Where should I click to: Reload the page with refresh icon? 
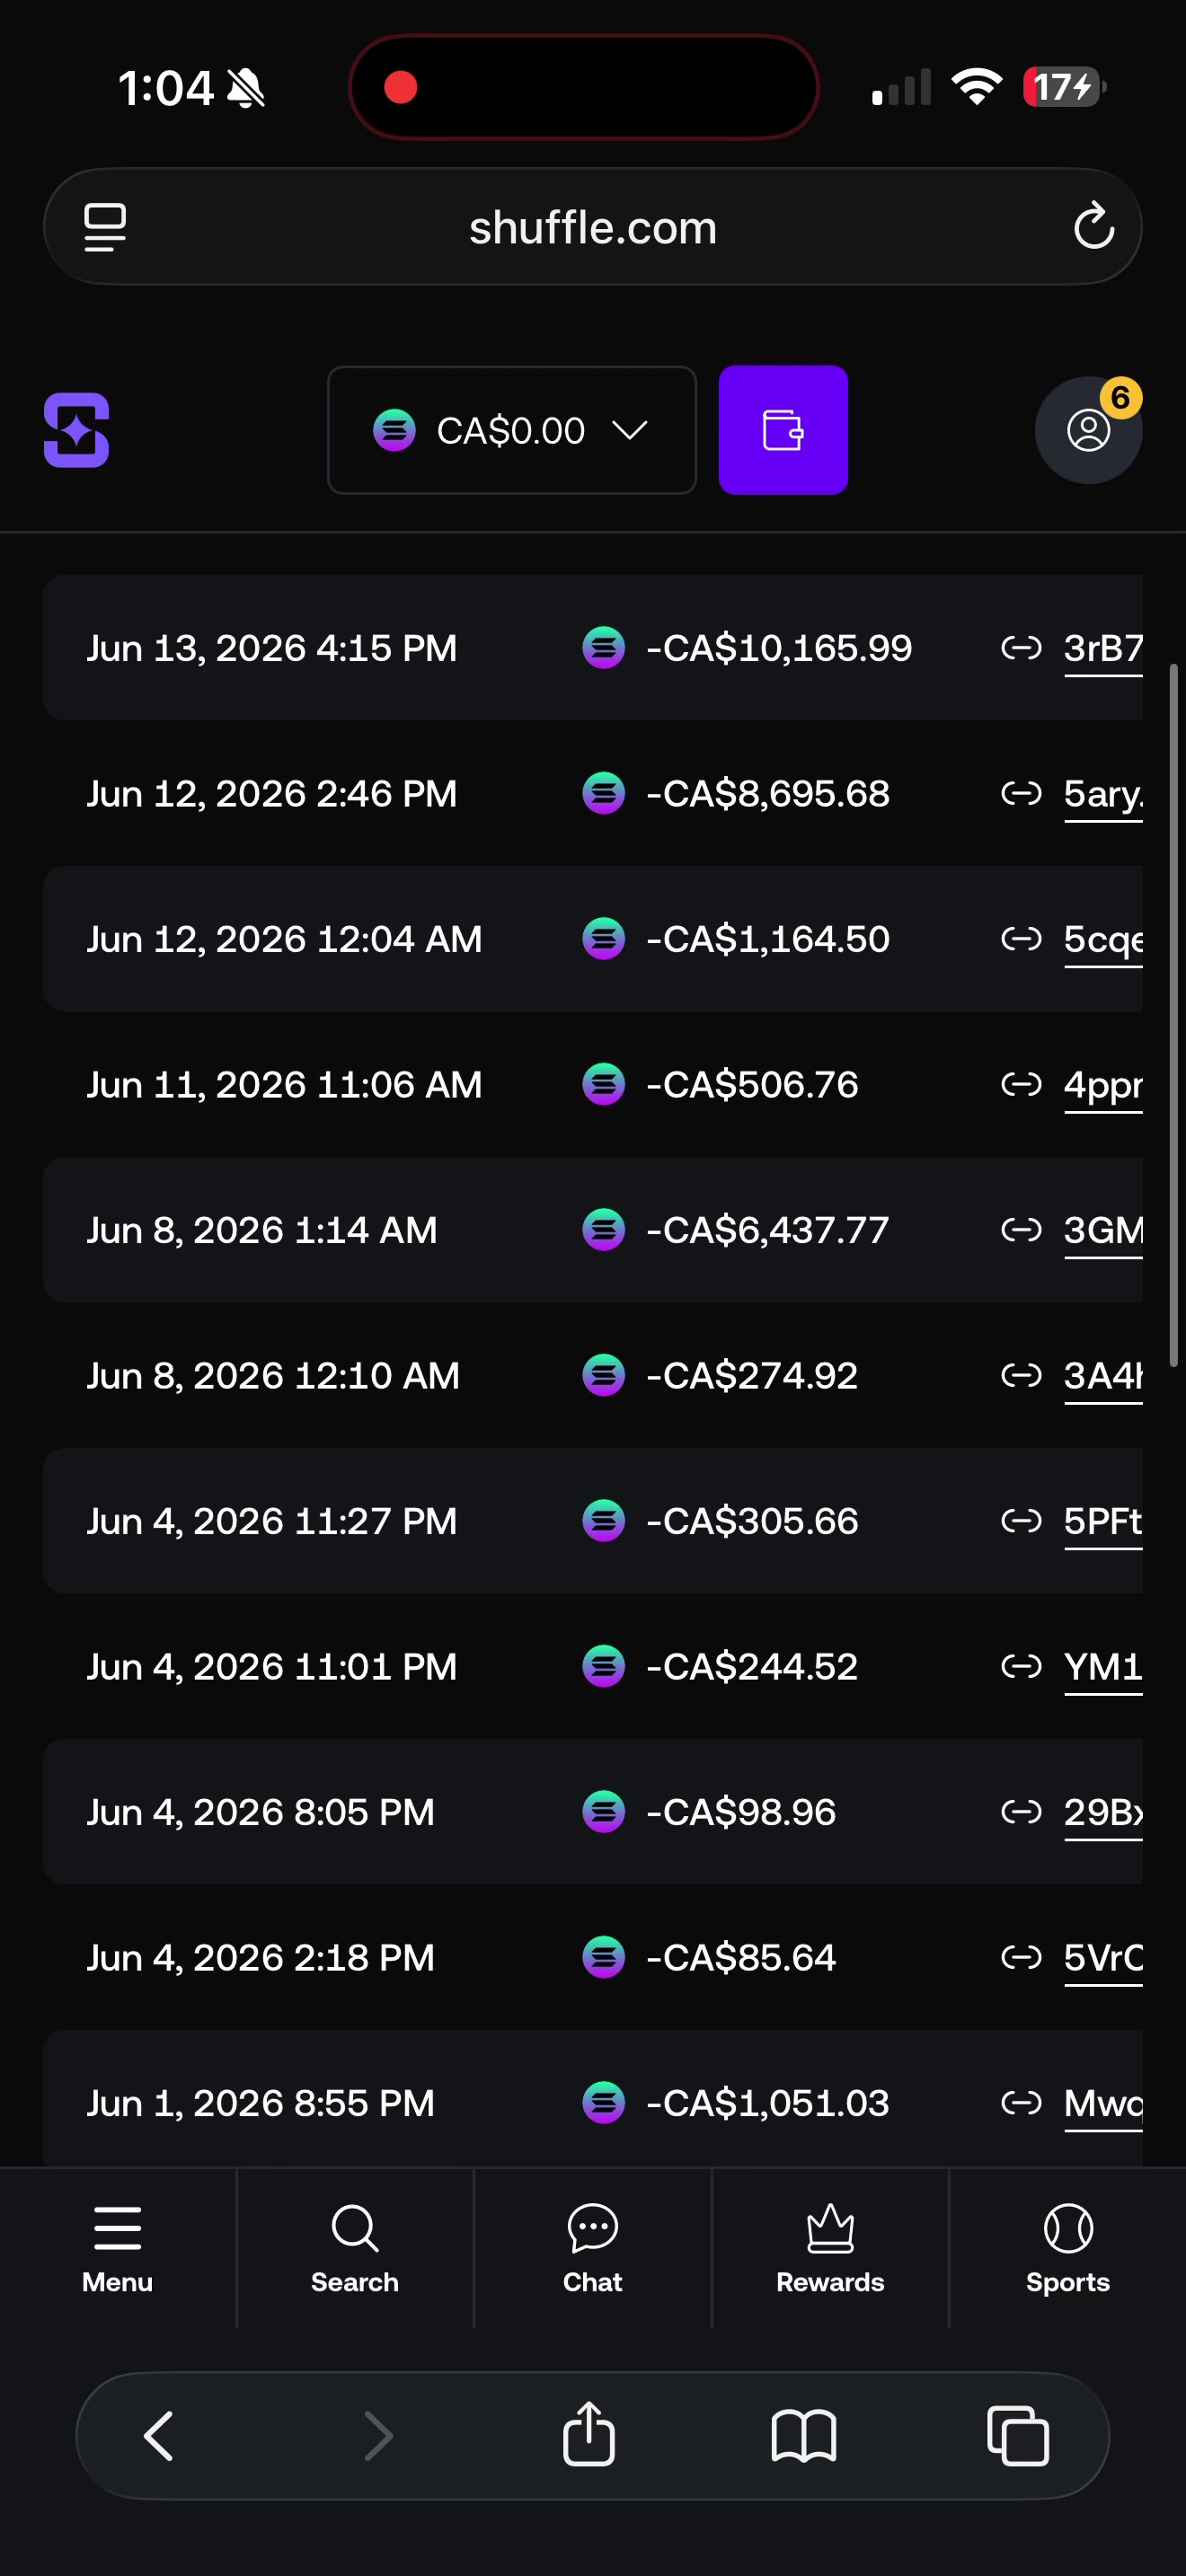click(1094, 226)
